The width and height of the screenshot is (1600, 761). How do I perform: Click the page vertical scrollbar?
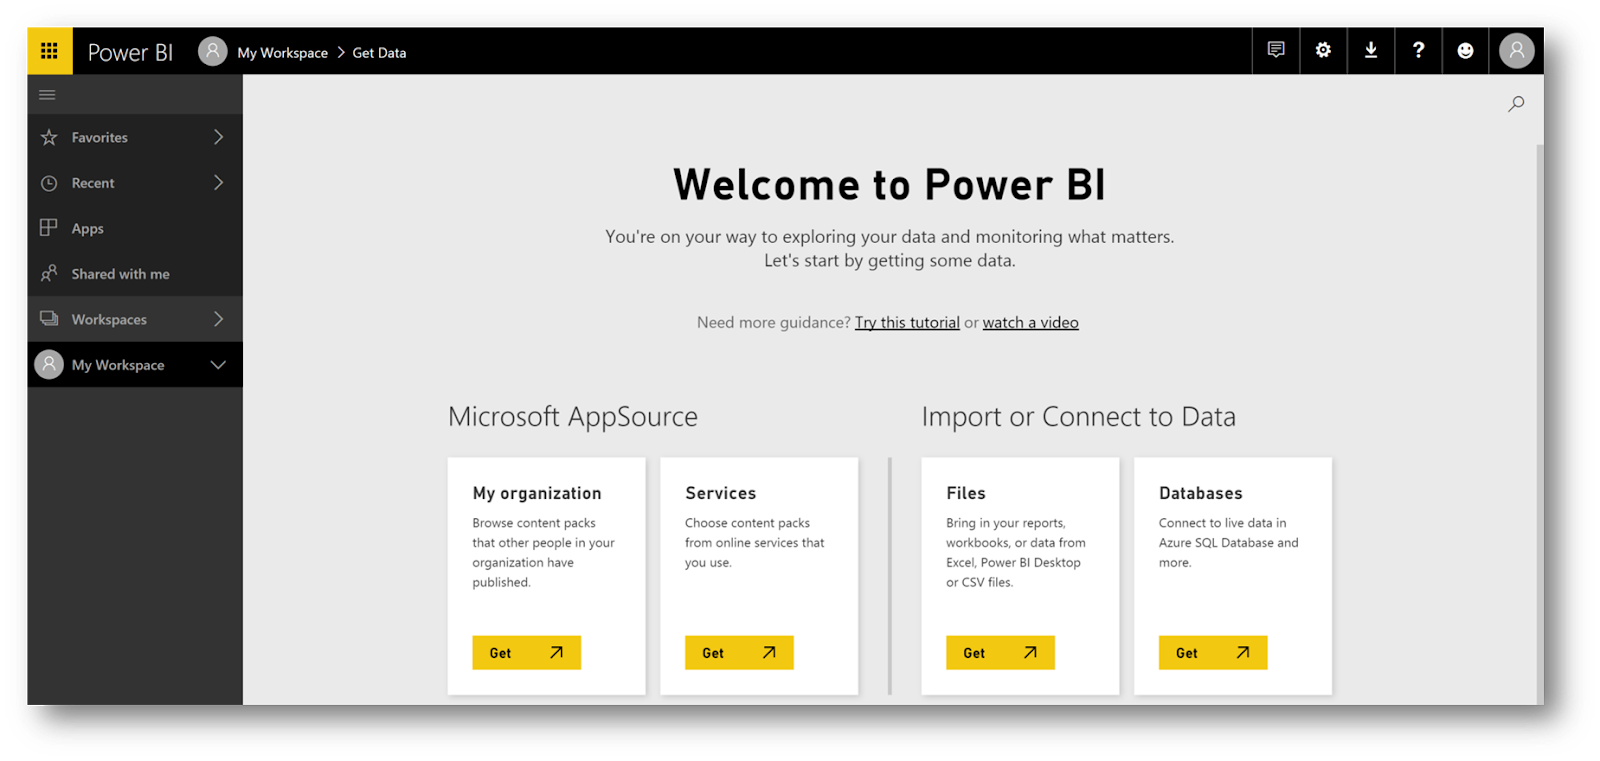pos(1540,424)
